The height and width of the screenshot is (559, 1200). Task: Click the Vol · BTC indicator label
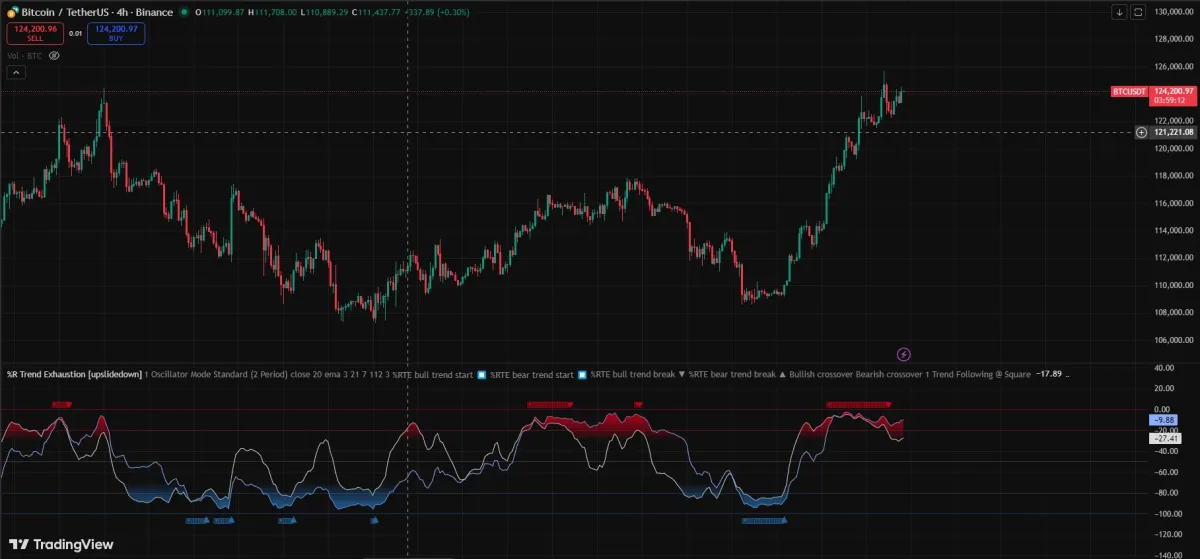tap(25, 56)
